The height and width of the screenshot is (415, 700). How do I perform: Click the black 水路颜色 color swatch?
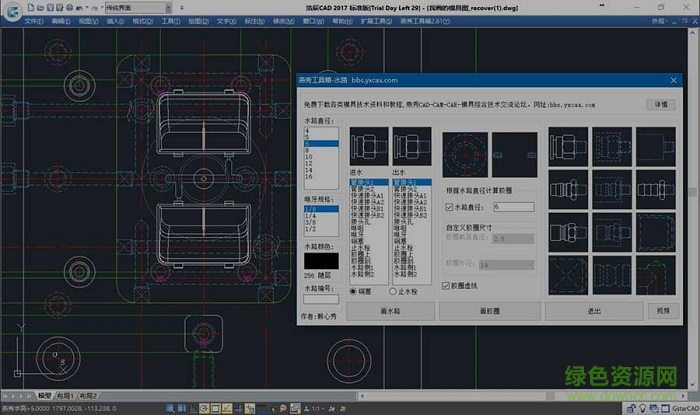(x=320, y=259)
